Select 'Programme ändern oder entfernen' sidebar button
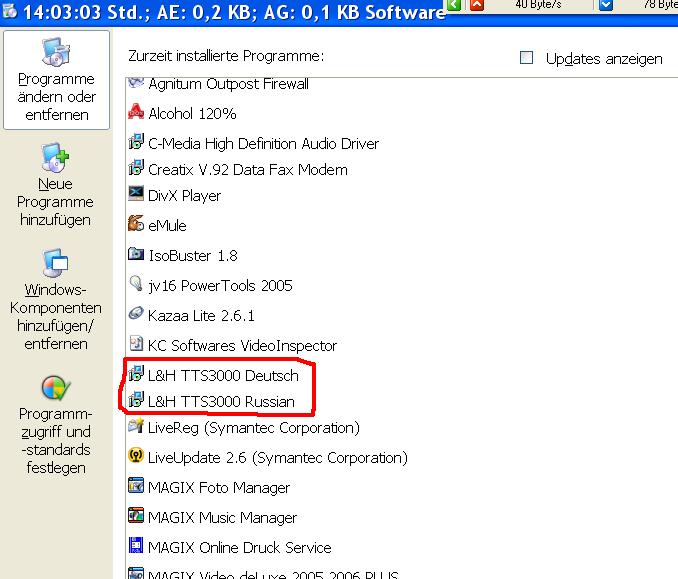Screen dimensions: 678x579 coord(57,80)
